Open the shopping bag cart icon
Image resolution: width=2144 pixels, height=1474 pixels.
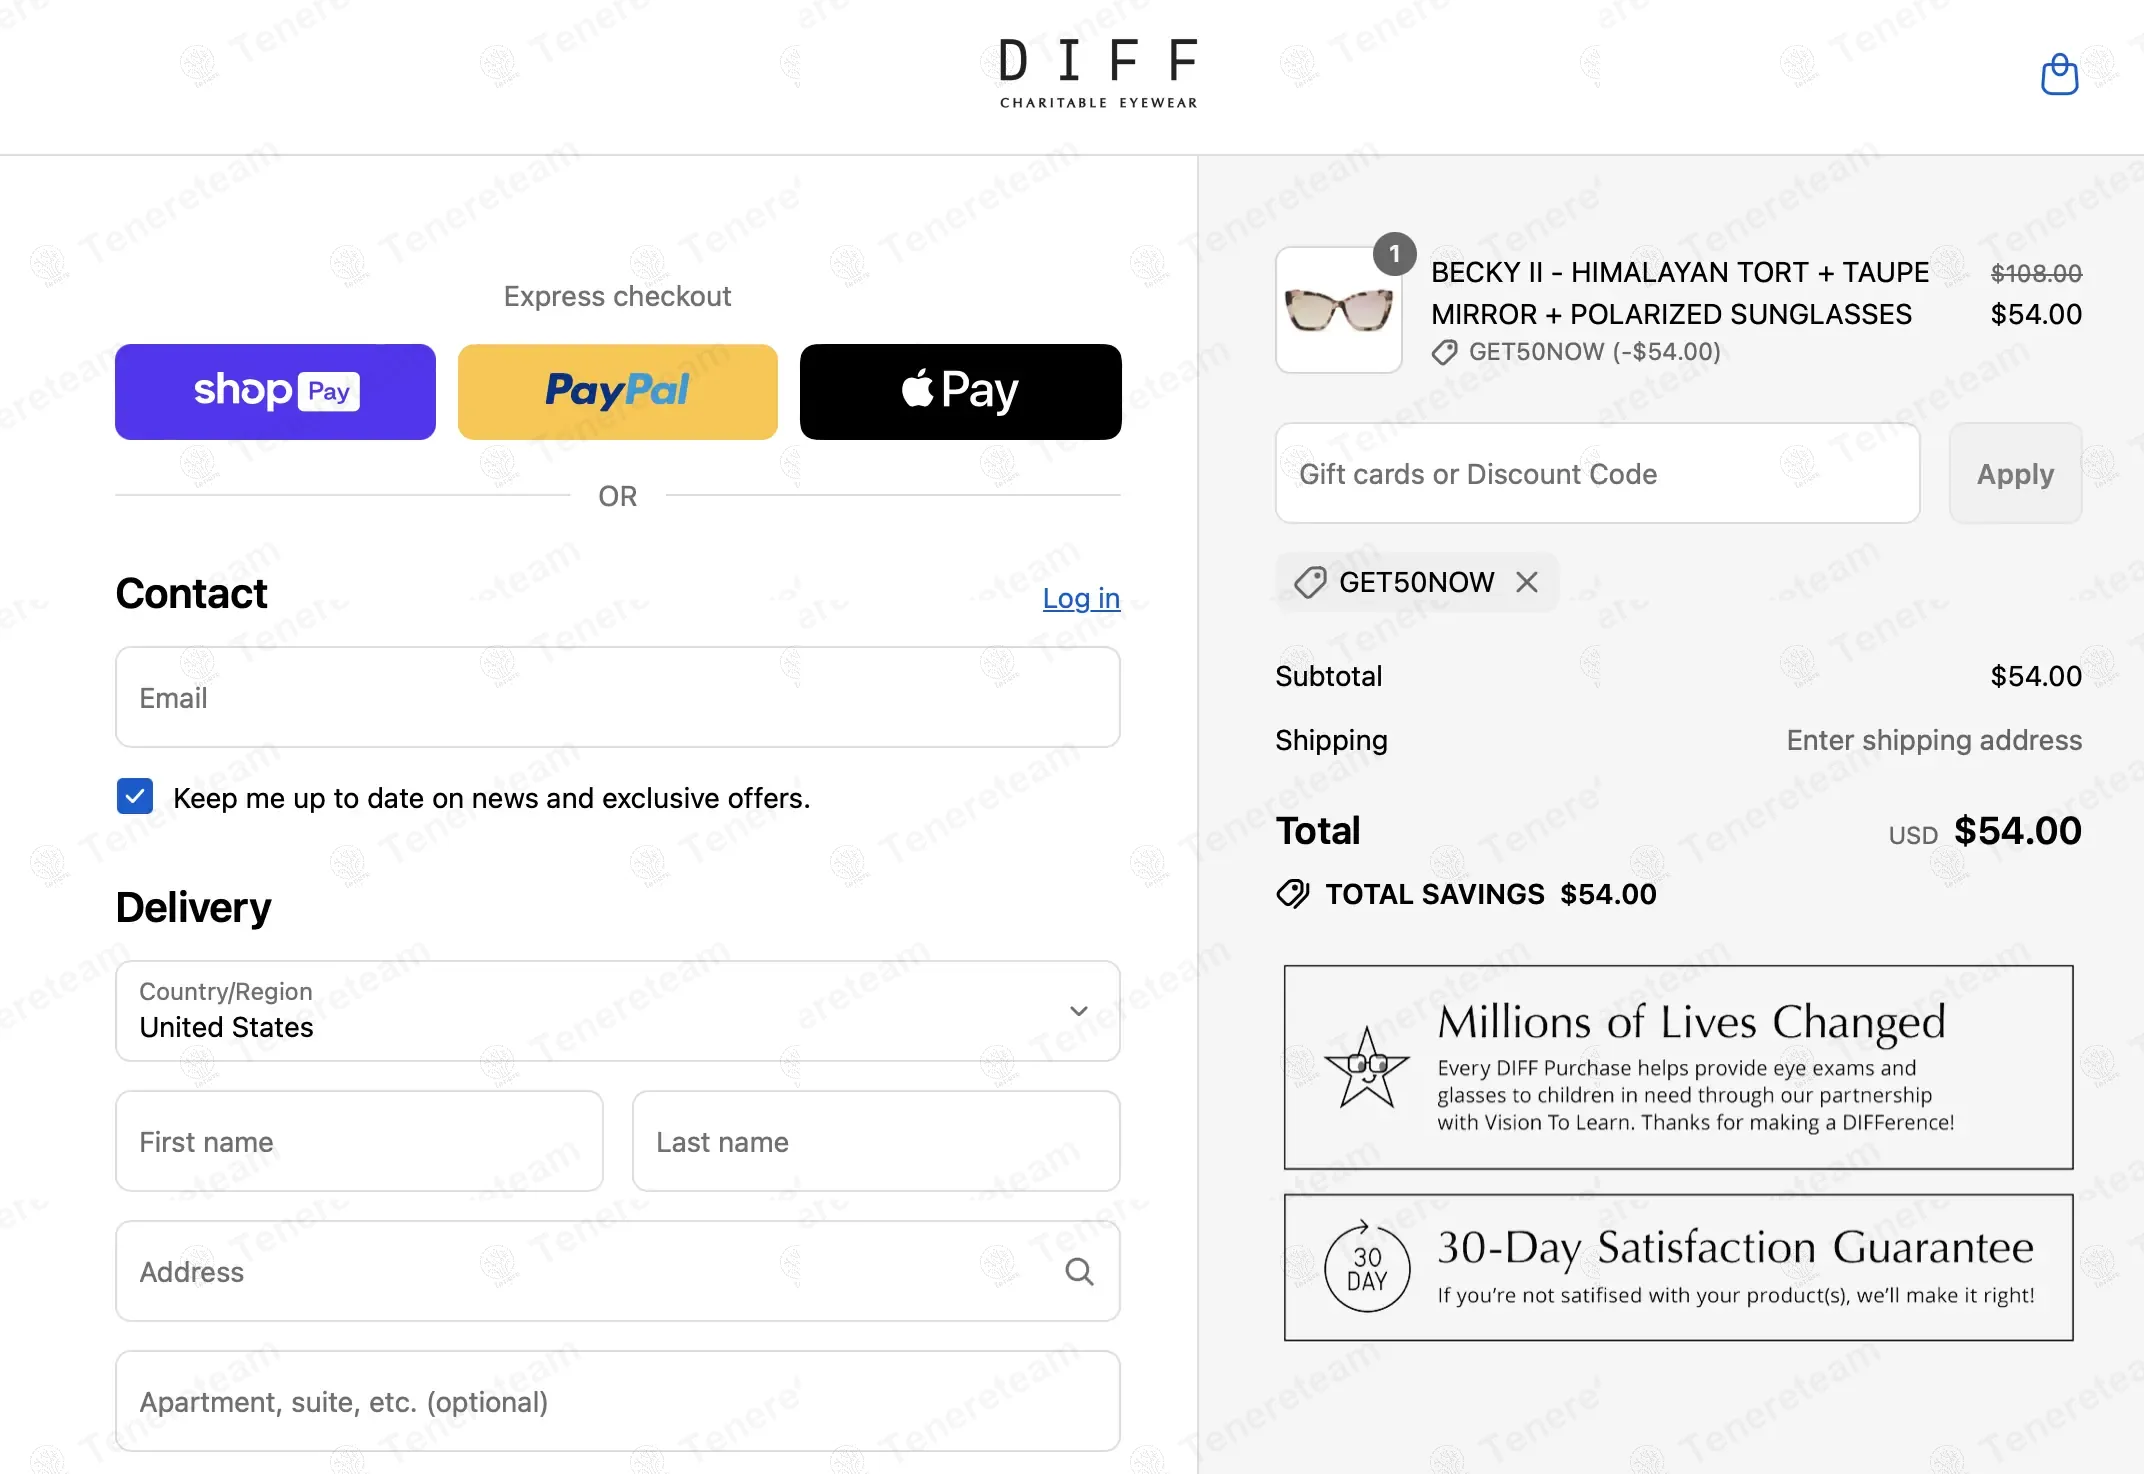(x=2058, y=75)
